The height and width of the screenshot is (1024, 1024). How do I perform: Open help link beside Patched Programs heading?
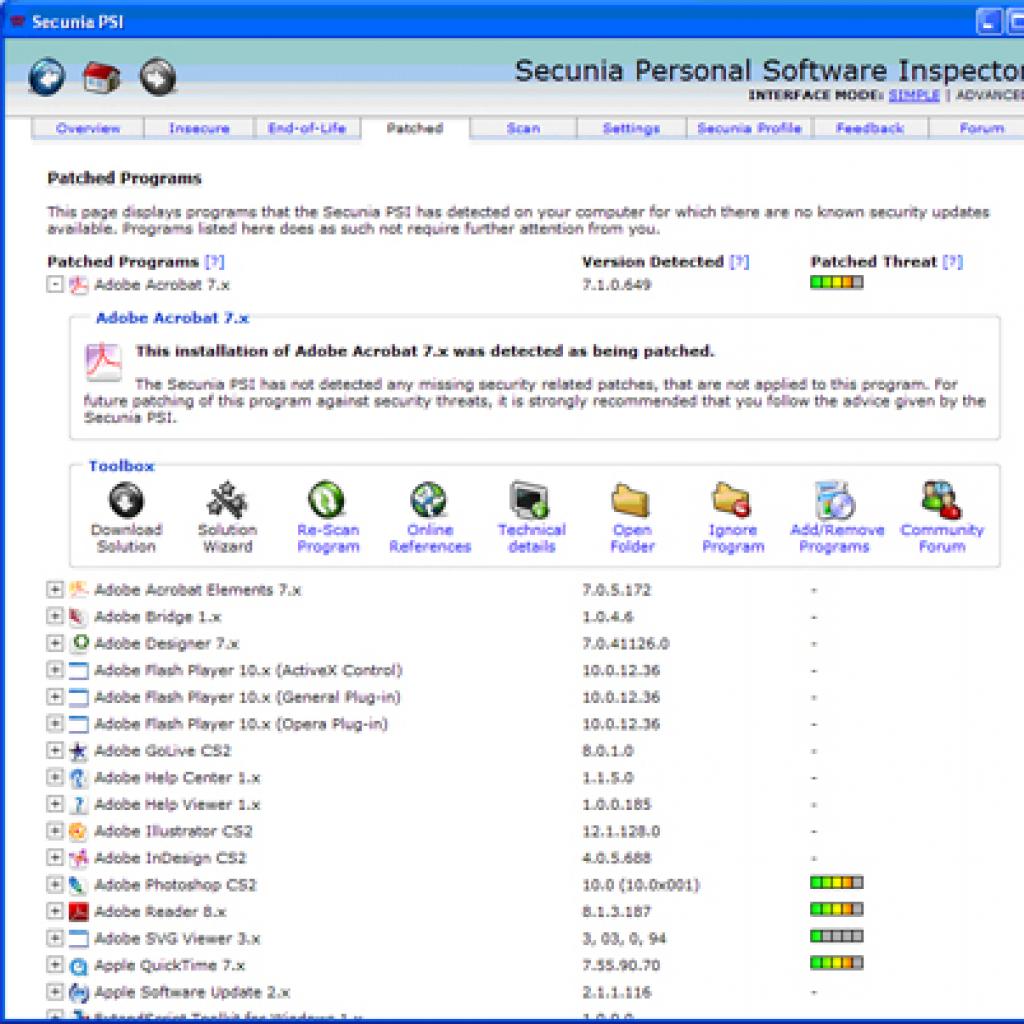(214, 262)
